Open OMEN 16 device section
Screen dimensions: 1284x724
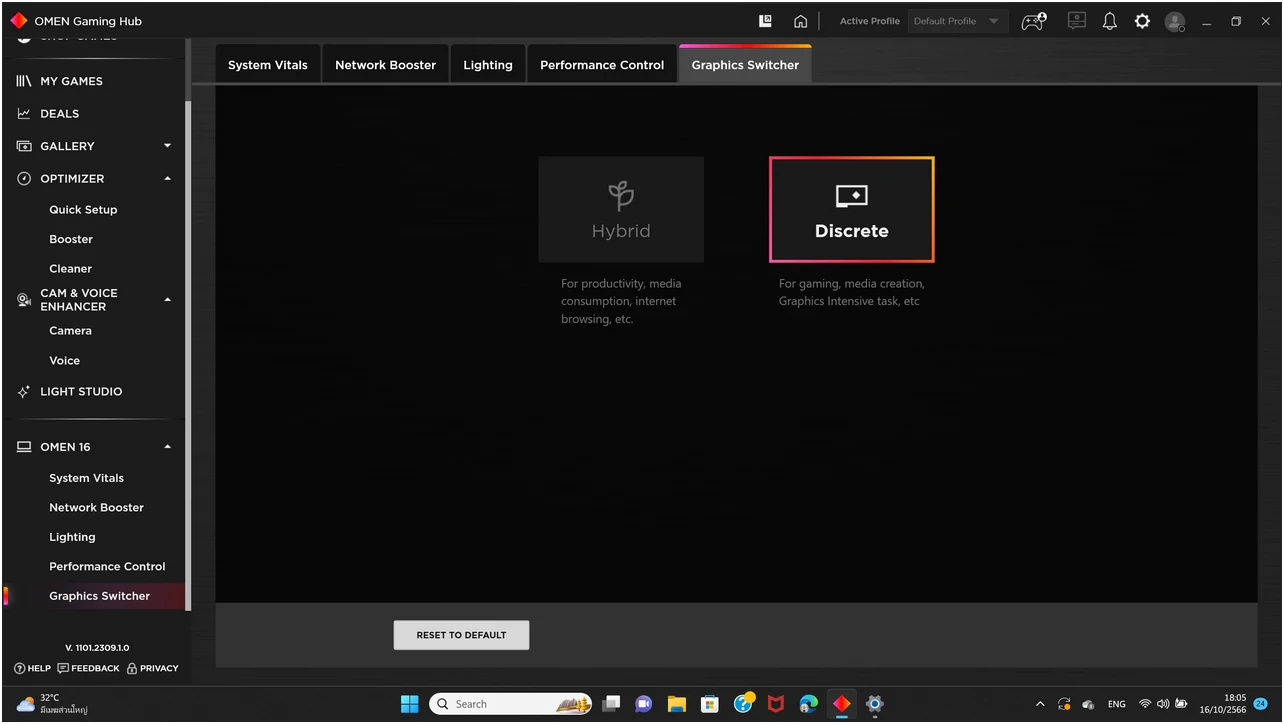coord(65,447)
